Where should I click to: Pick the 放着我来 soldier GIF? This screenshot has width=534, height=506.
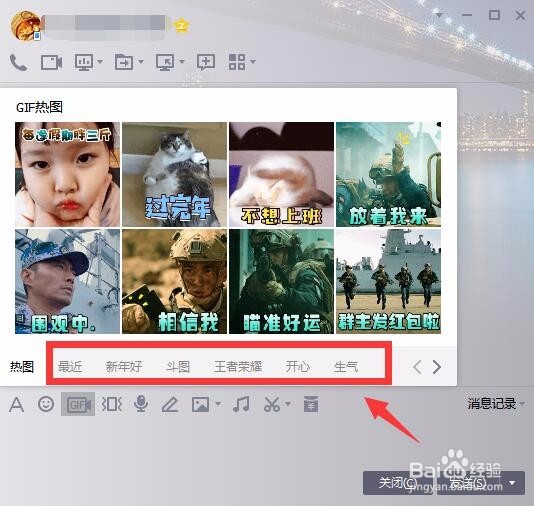[x=388, y=175]
